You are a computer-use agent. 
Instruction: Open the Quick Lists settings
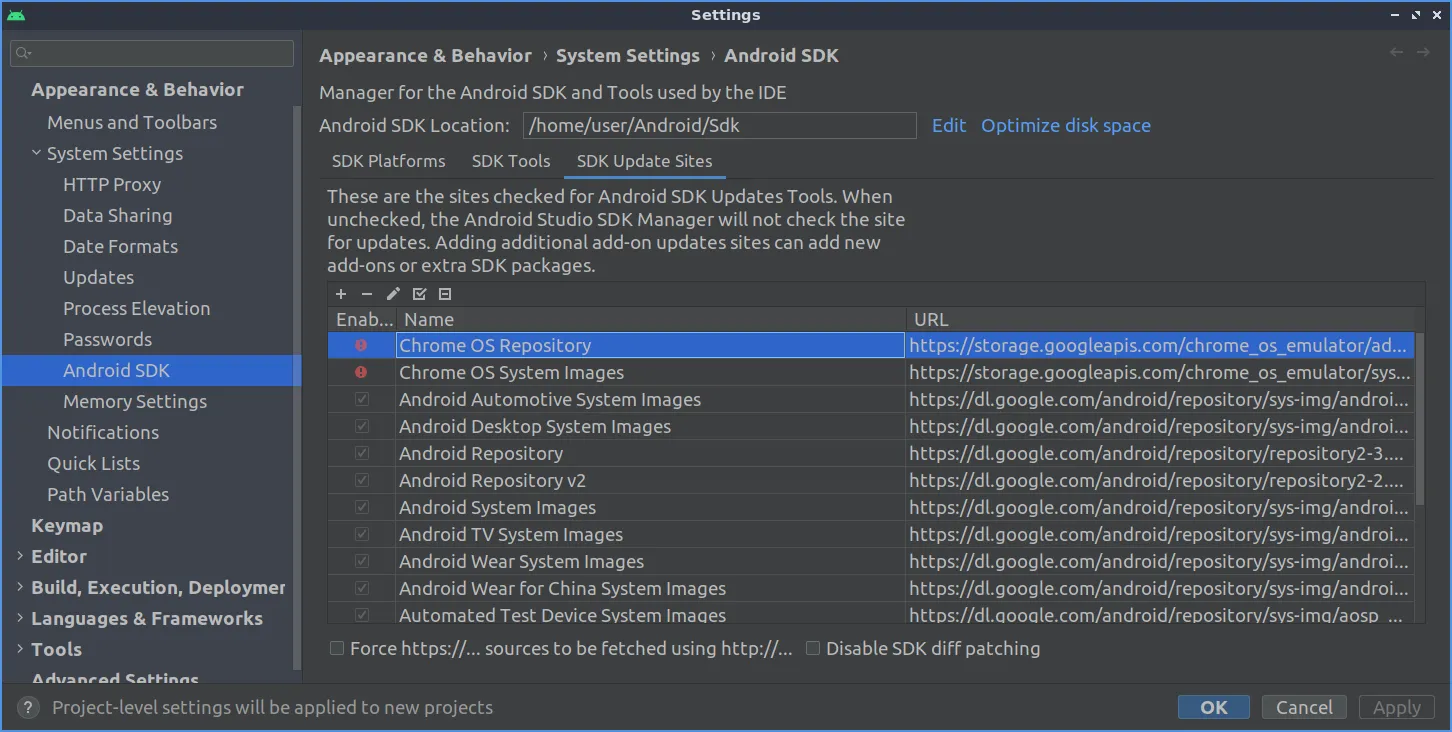coord(94,463)
